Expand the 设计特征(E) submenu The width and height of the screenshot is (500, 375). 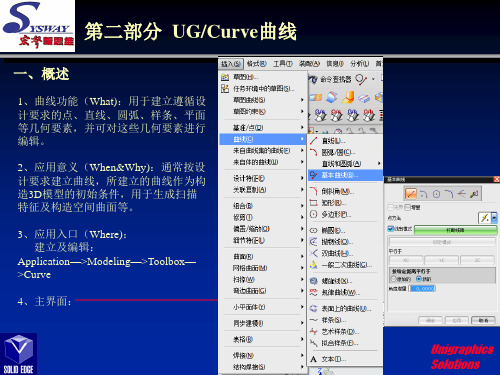tap(262, 178)
